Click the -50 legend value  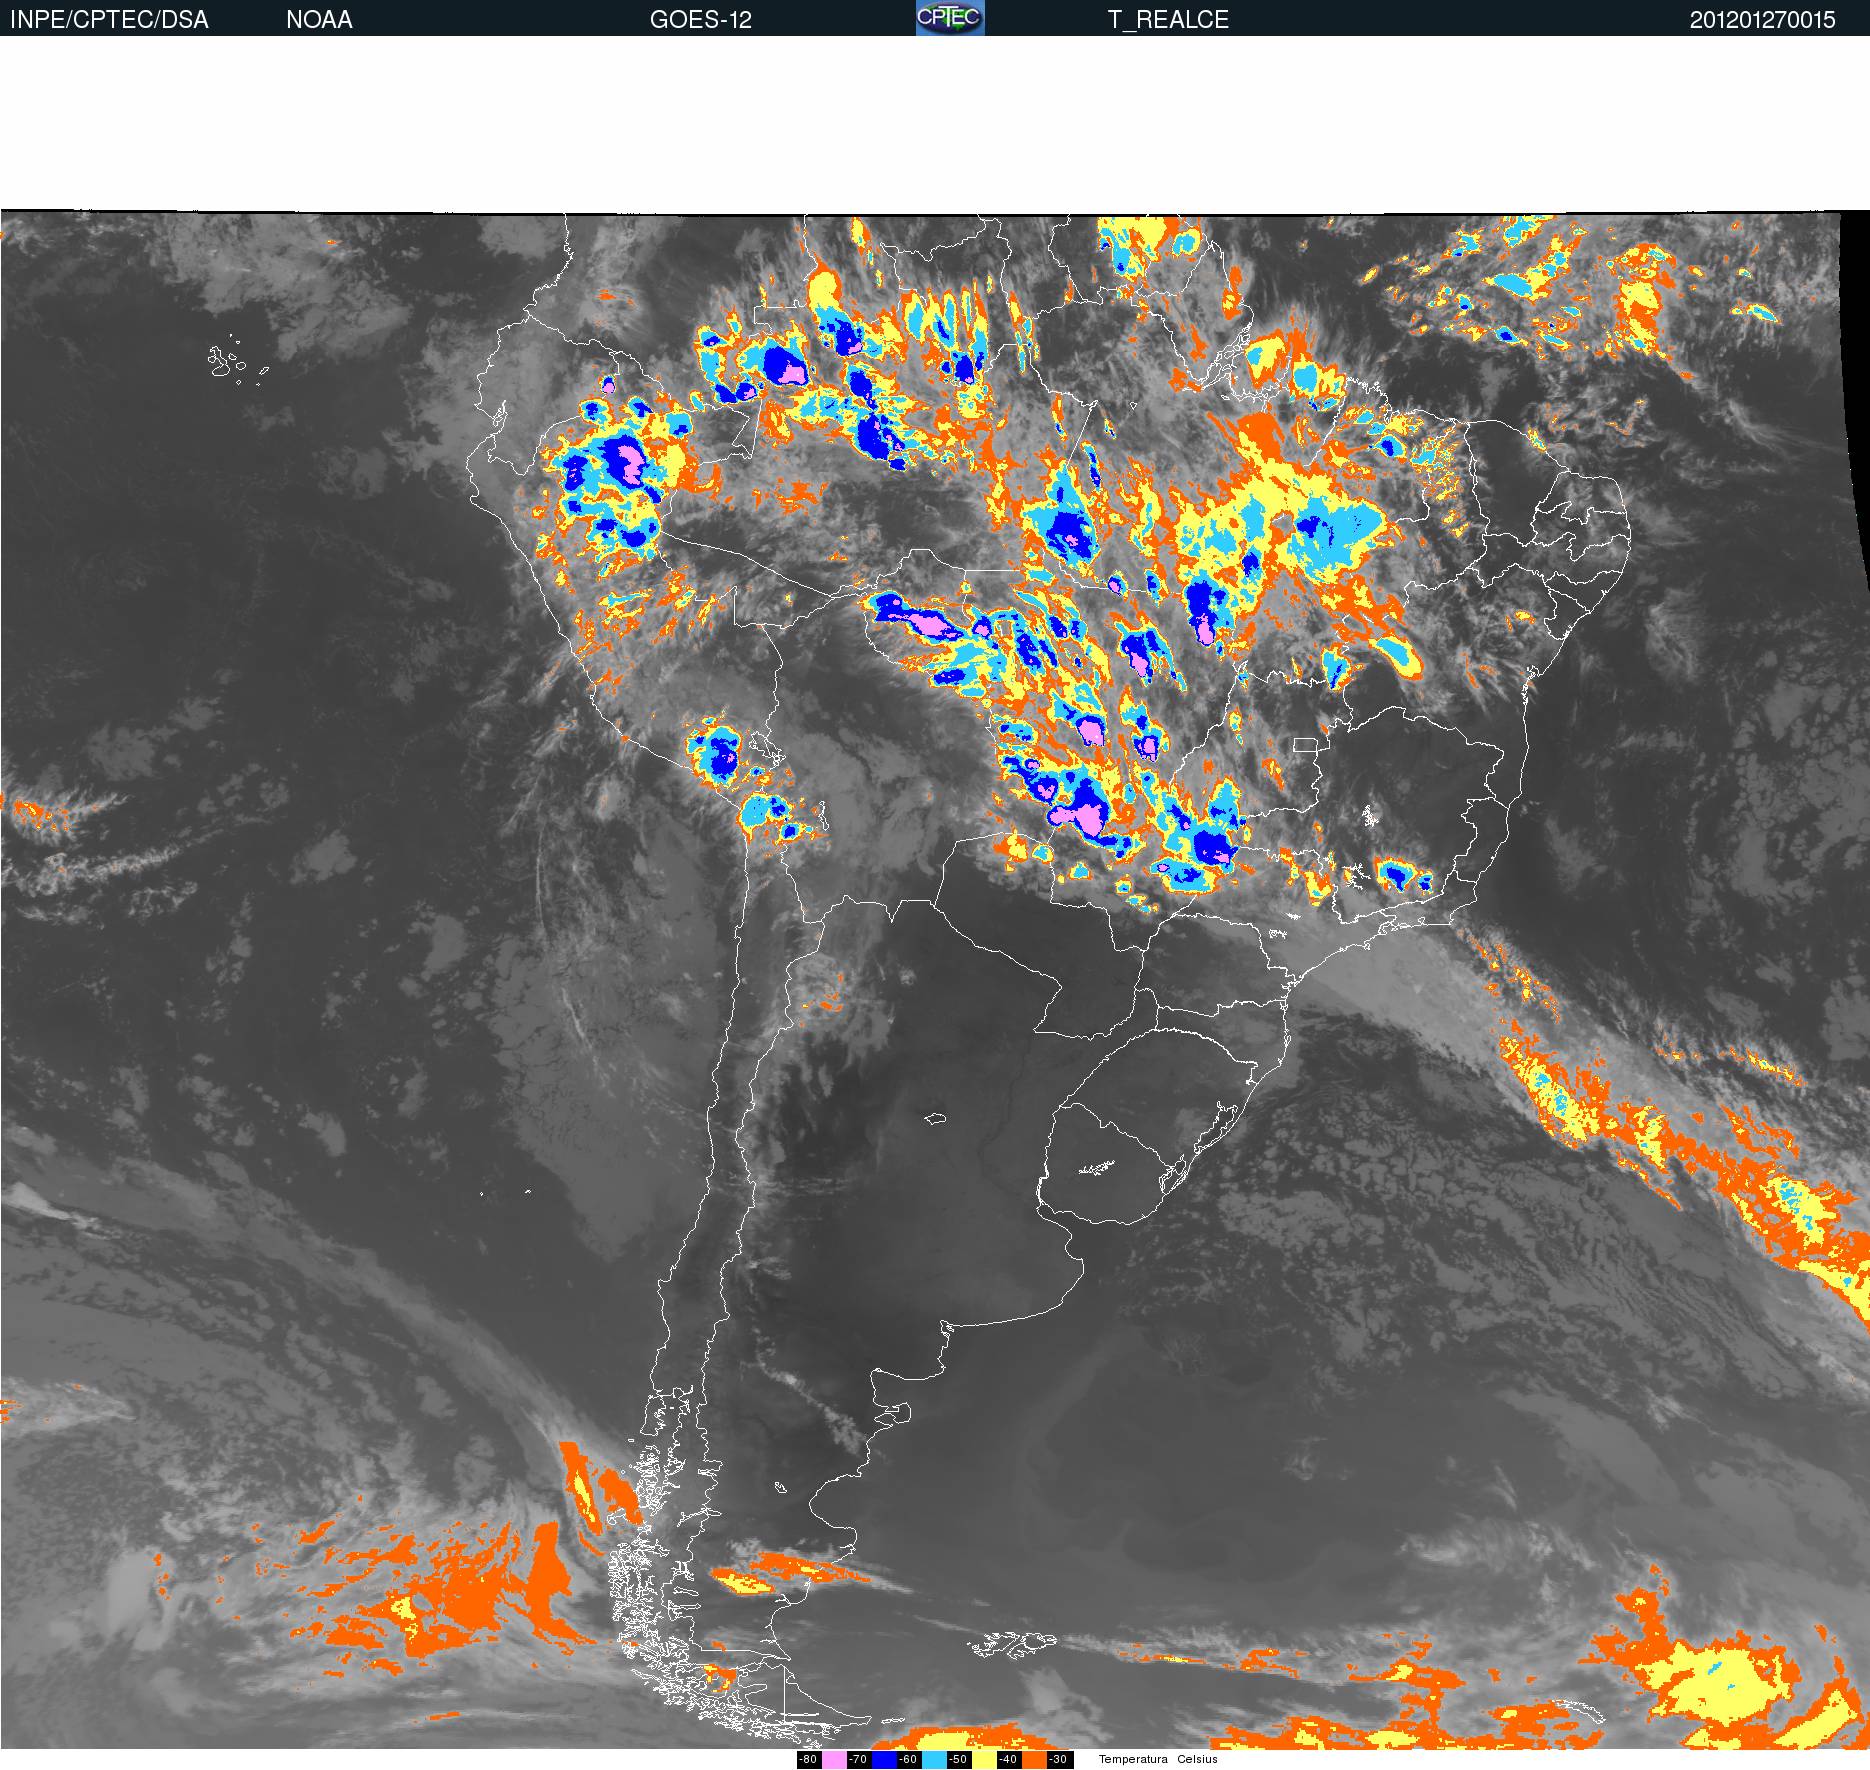[x=958, y=1759]
